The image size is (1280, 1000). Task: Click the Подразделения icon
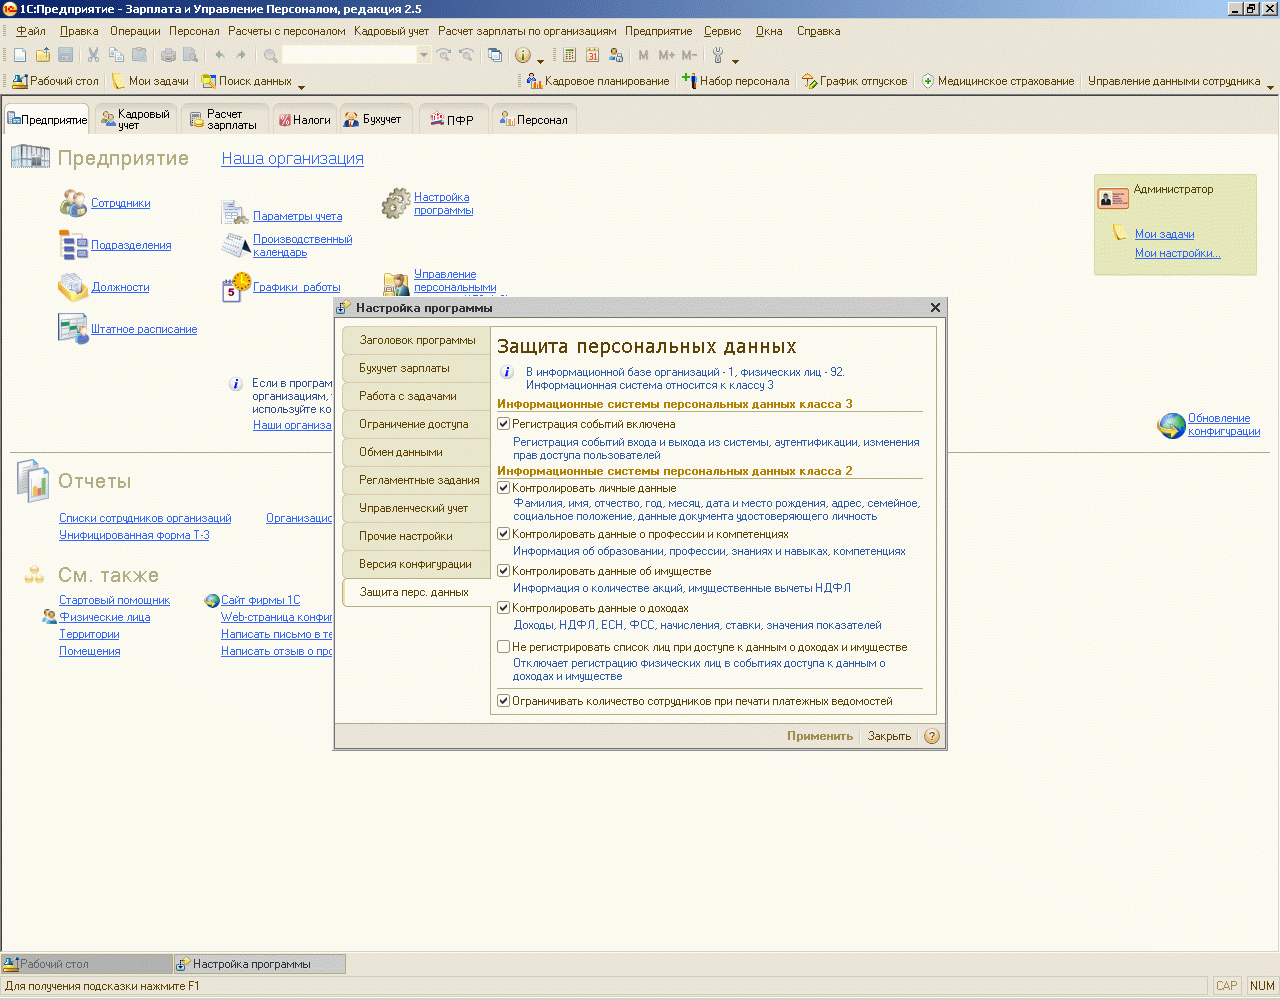[73, 245]
